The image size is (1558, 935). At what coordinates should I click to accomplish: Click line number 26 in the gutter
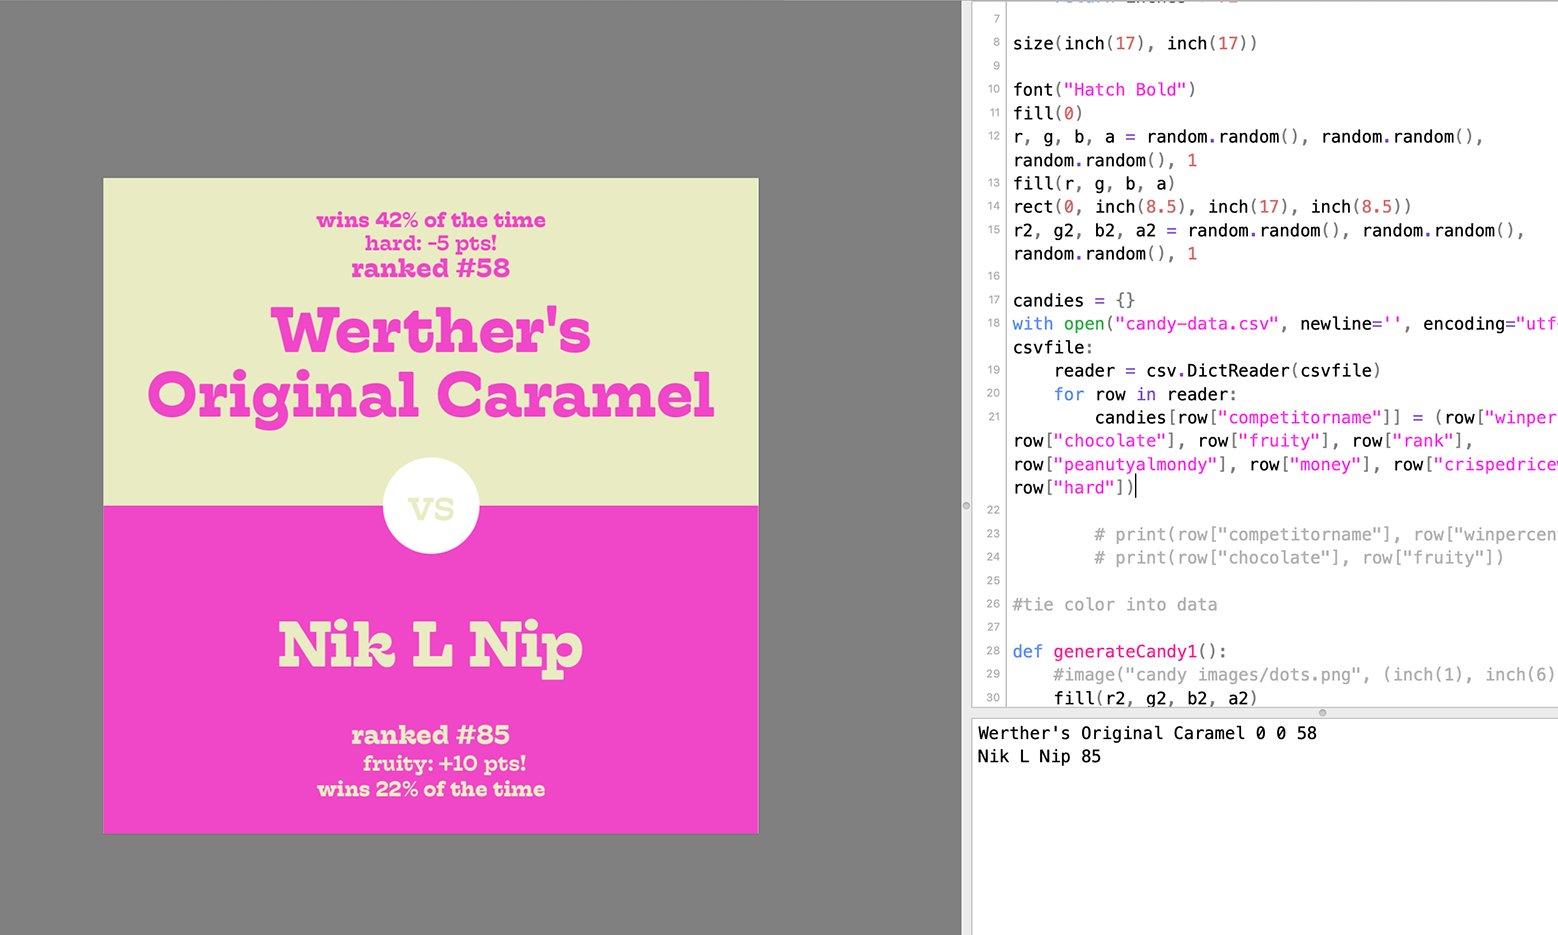pos(994,604)
